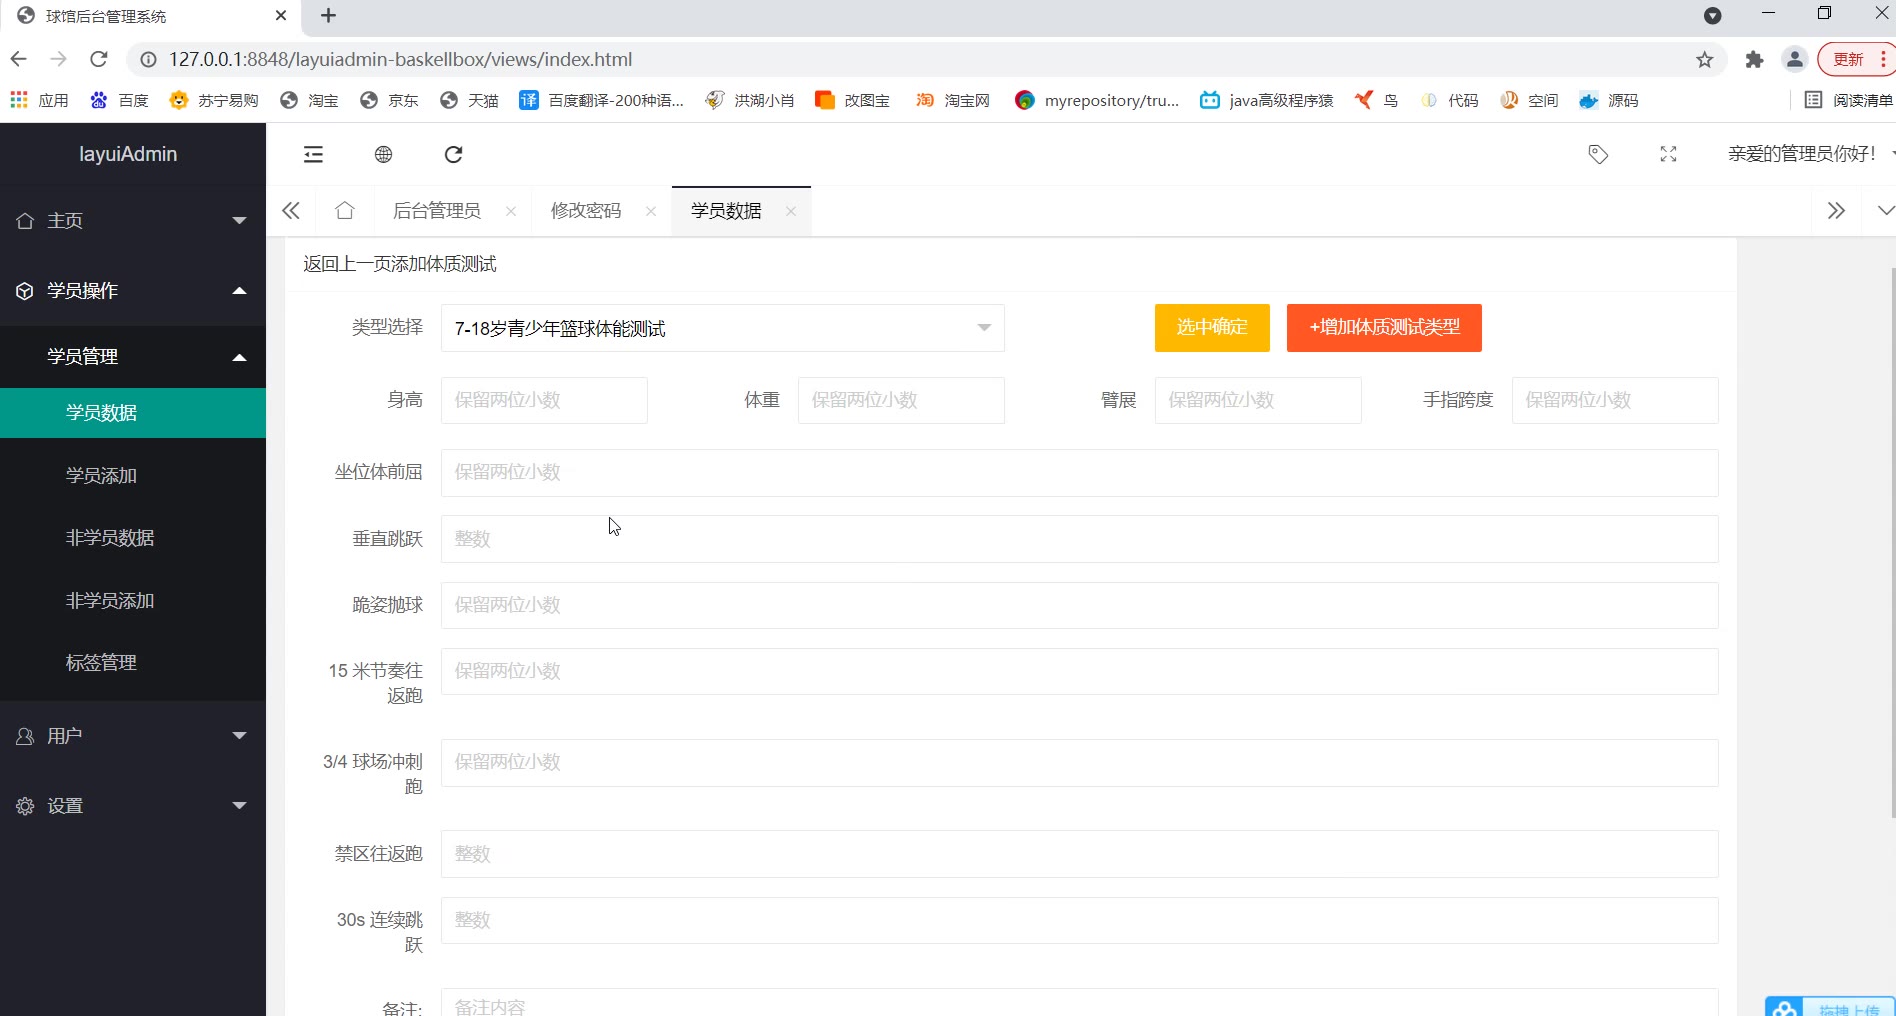Expand the 主页 sidebar menu
The image size is (1896, 1016).
pos(133,221)
